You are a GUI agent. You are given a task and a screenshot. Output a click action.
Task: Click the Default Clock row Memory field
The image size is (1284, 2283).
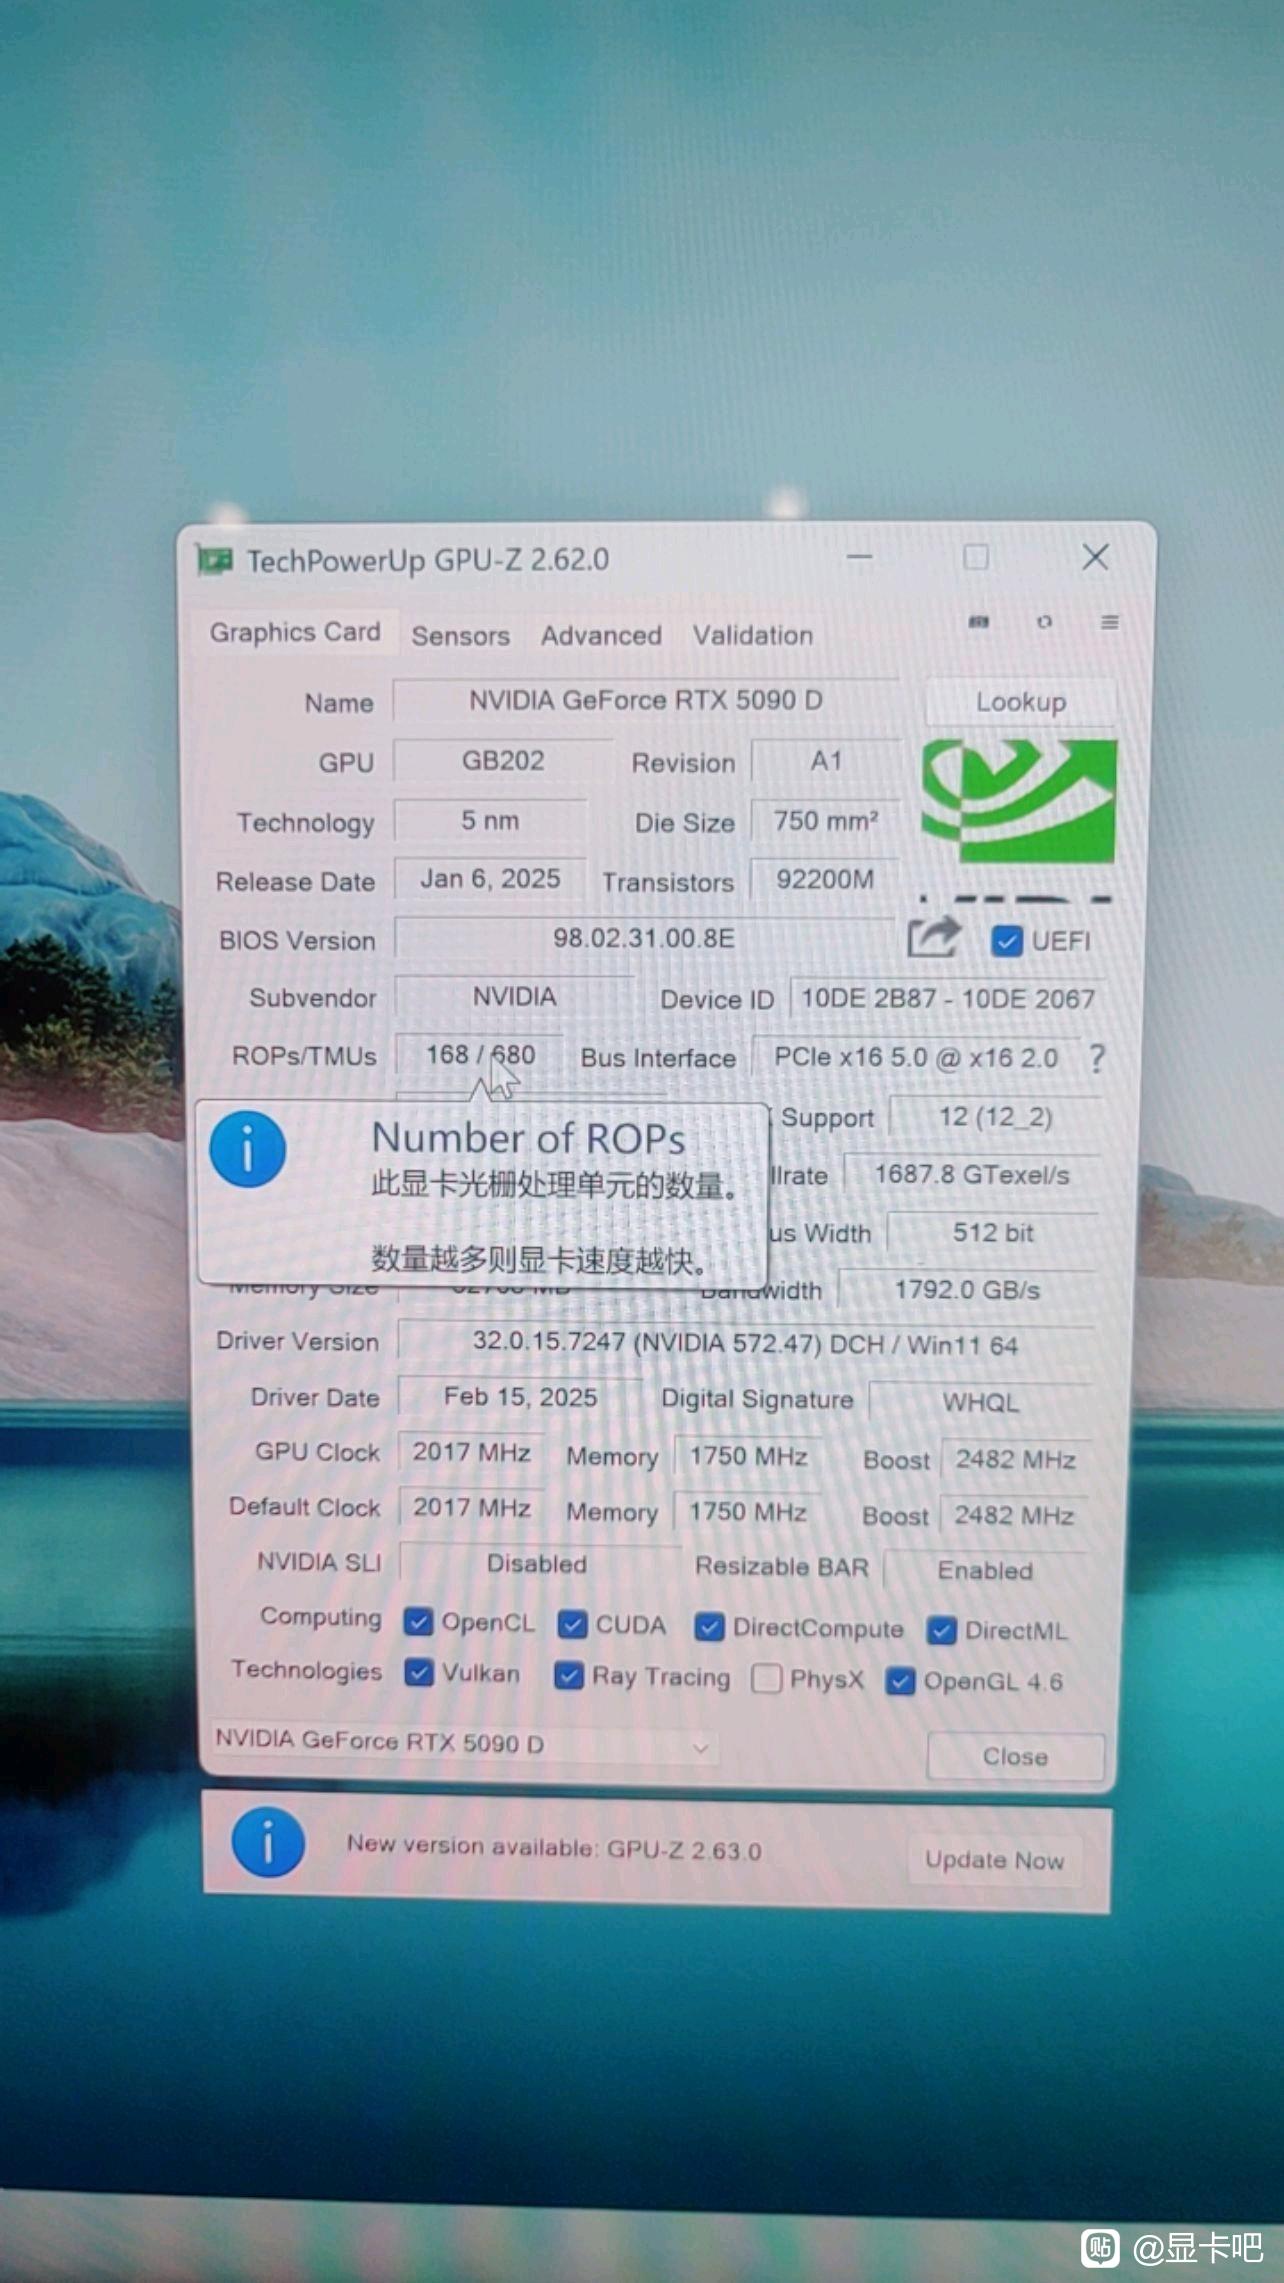coord(748,1512)
